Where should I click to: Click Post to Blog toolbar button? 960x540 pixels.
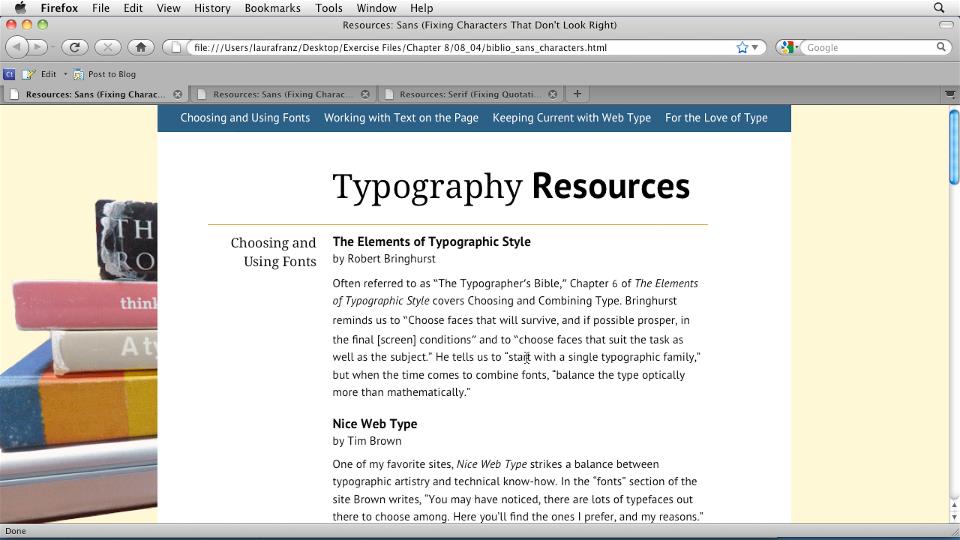click(x=105, y=74)
